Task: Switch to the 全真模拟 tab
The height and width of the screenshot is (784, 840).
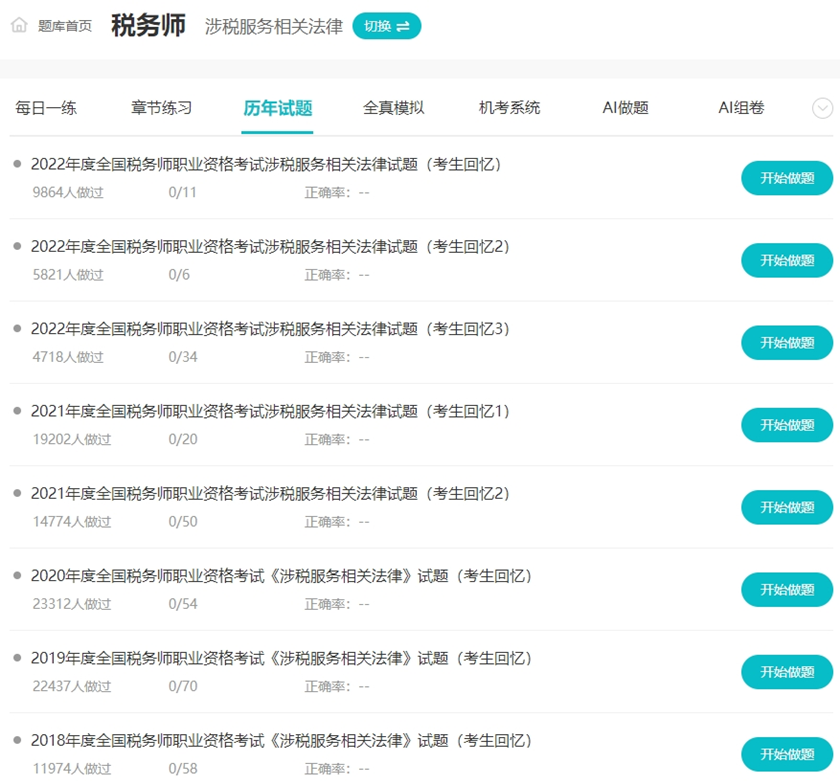Action: tap(394, 106)
